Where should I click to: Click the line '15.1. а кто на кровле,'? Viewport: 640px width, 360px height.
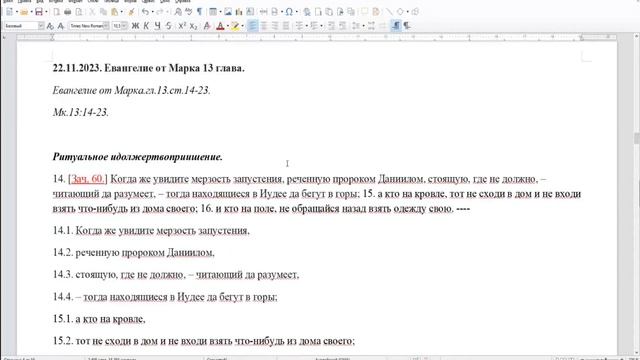[99, 319]
